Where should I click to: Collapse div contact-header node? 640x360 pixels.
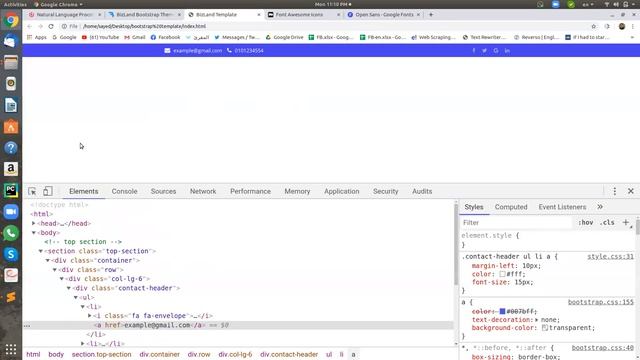(x=69, y=288)
